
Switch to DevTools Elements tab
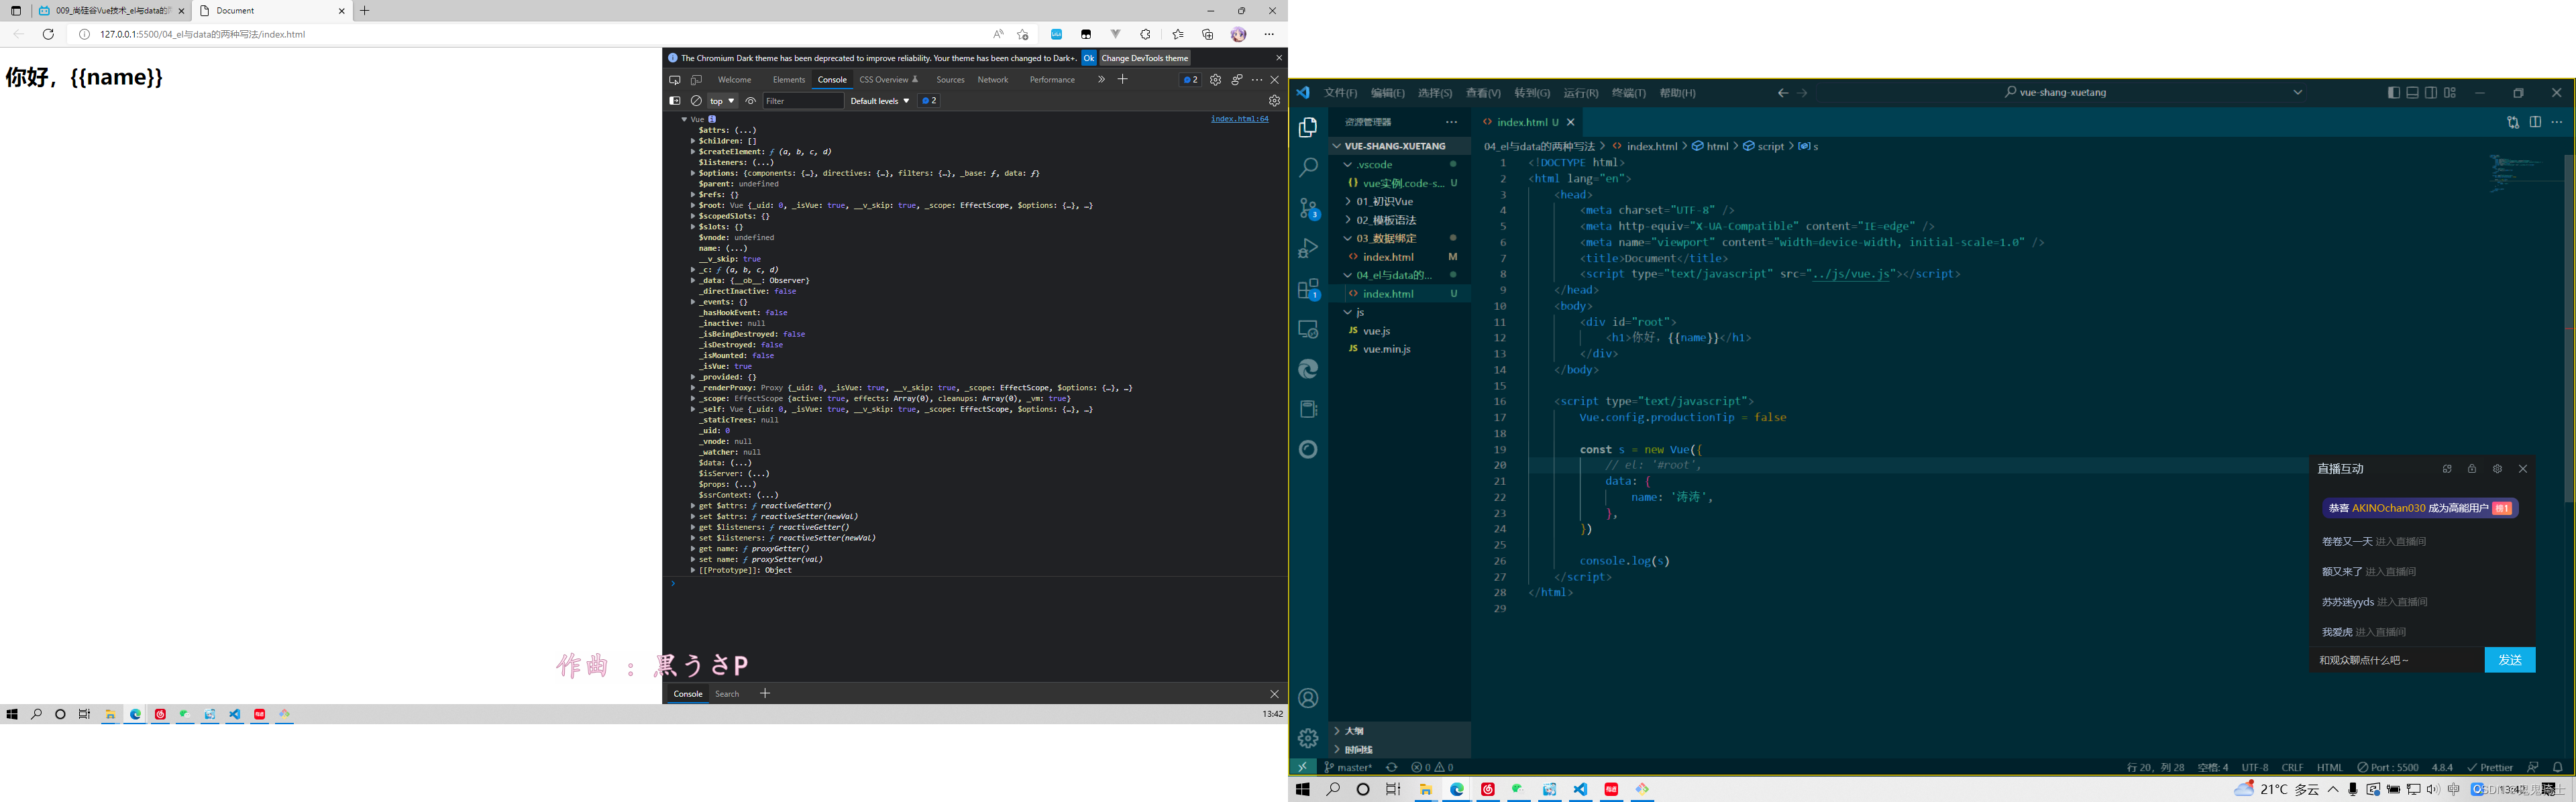(788, 80)
